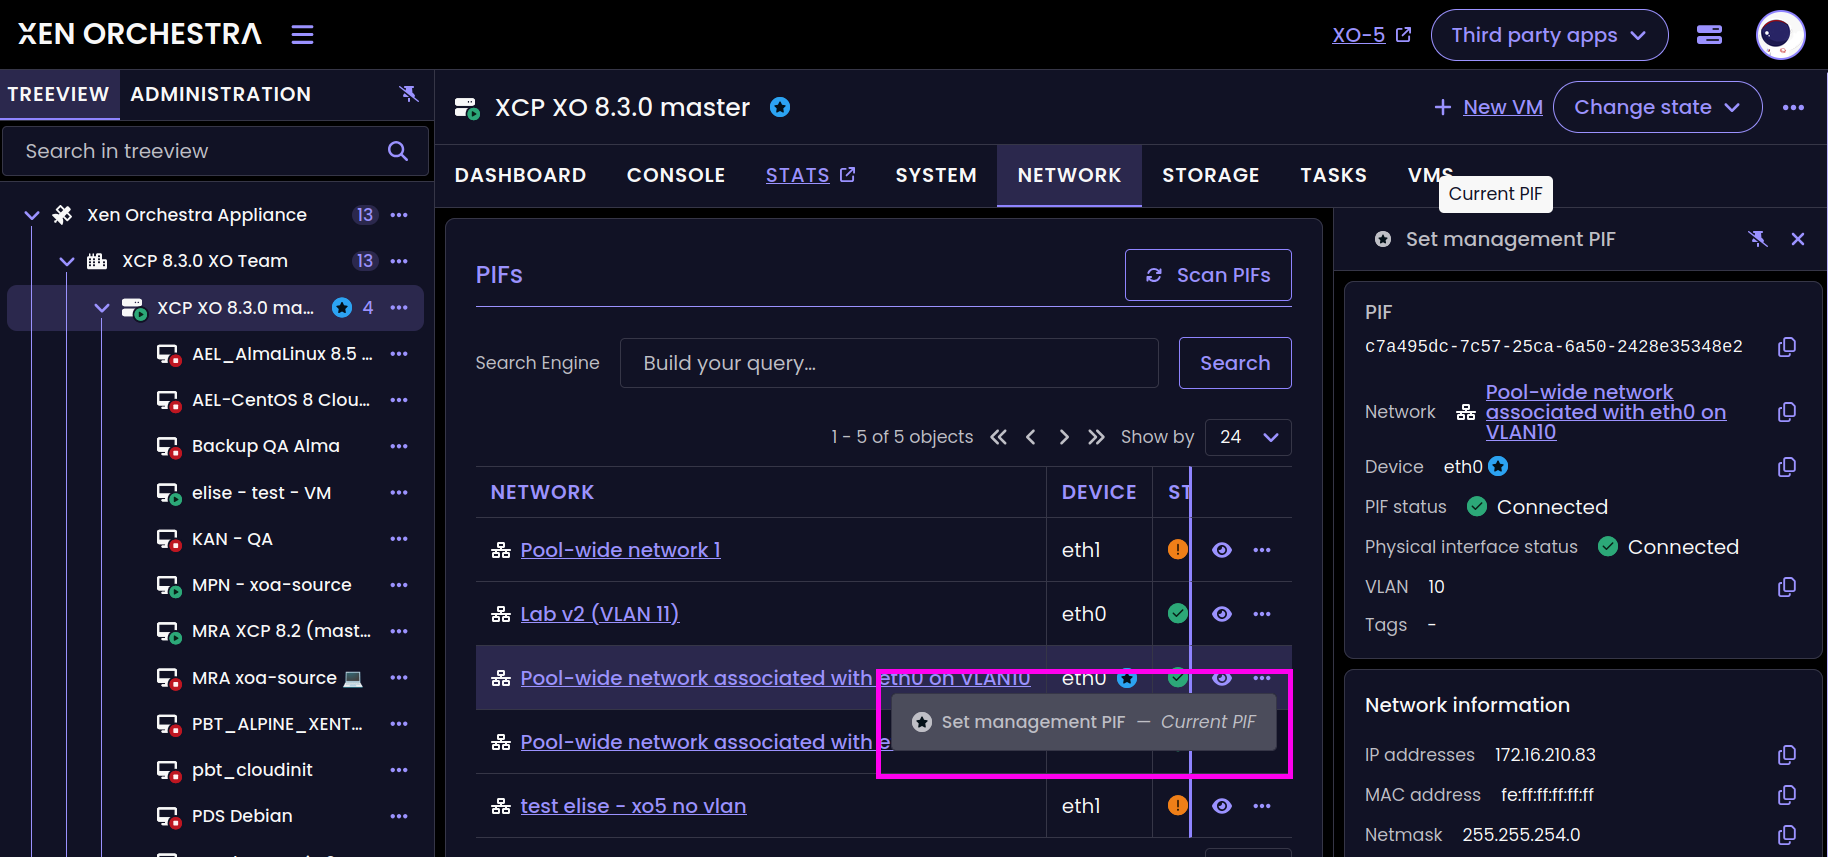1828x857 pixels.
Task: Go to next page of PIFs
Action: [x=1064, y=437]
